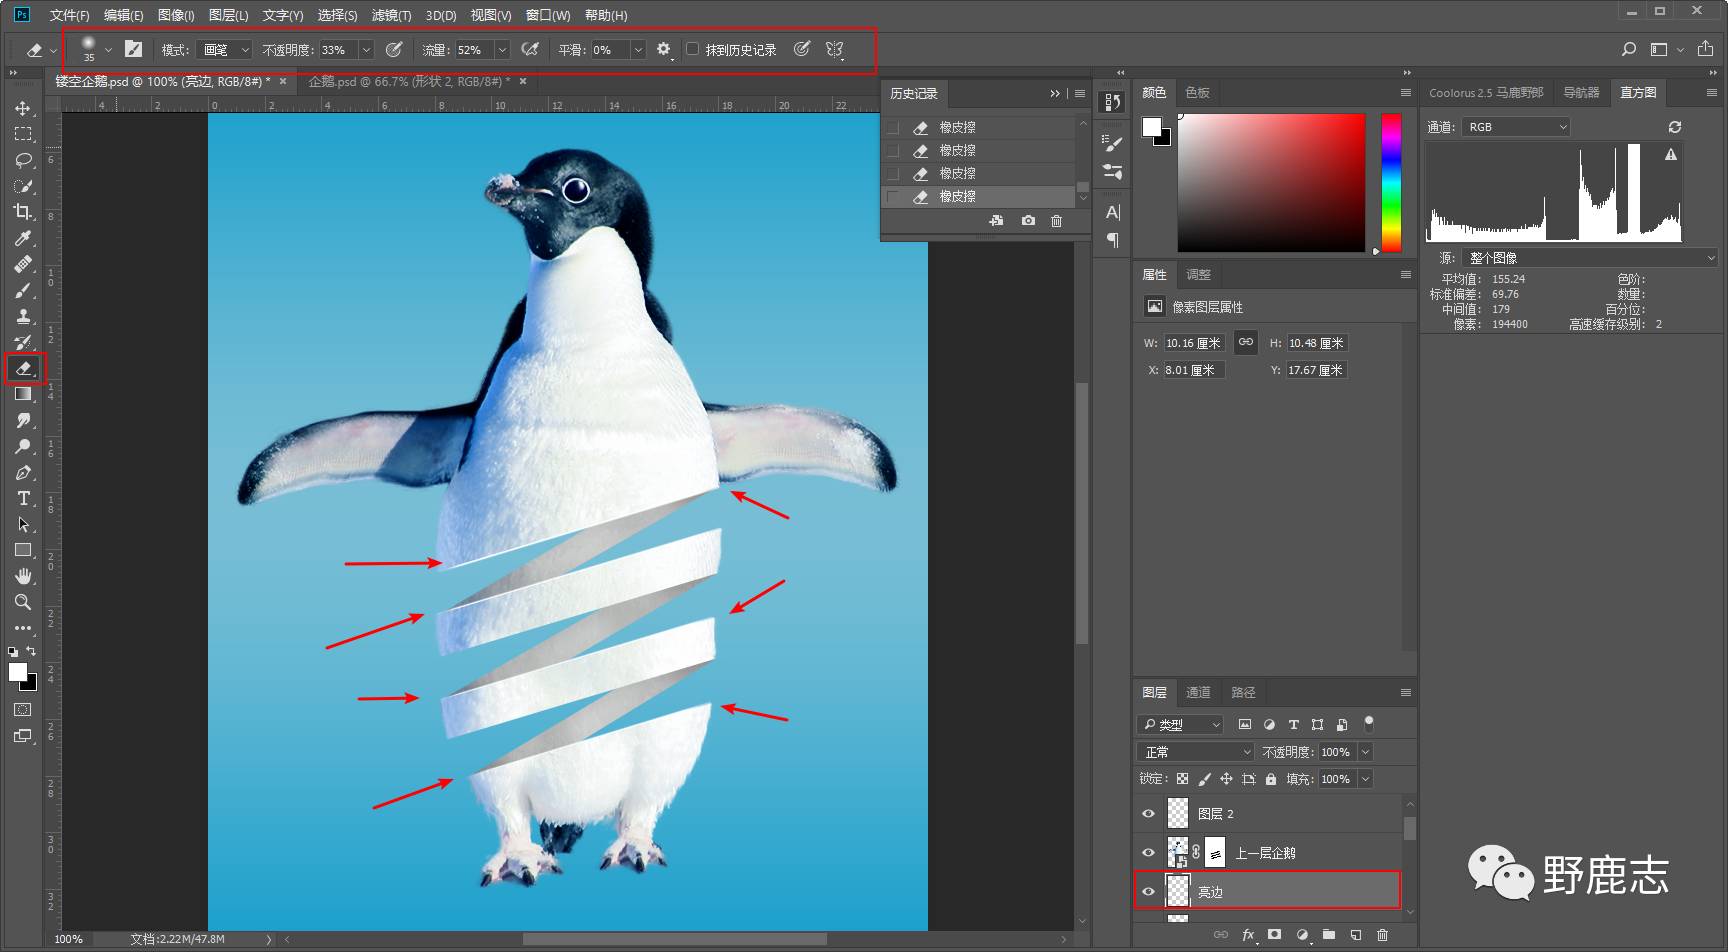Hide the 上一层企鹅 layer
Viewport: 1728px width, 952px height.
tap(1148, 853)
